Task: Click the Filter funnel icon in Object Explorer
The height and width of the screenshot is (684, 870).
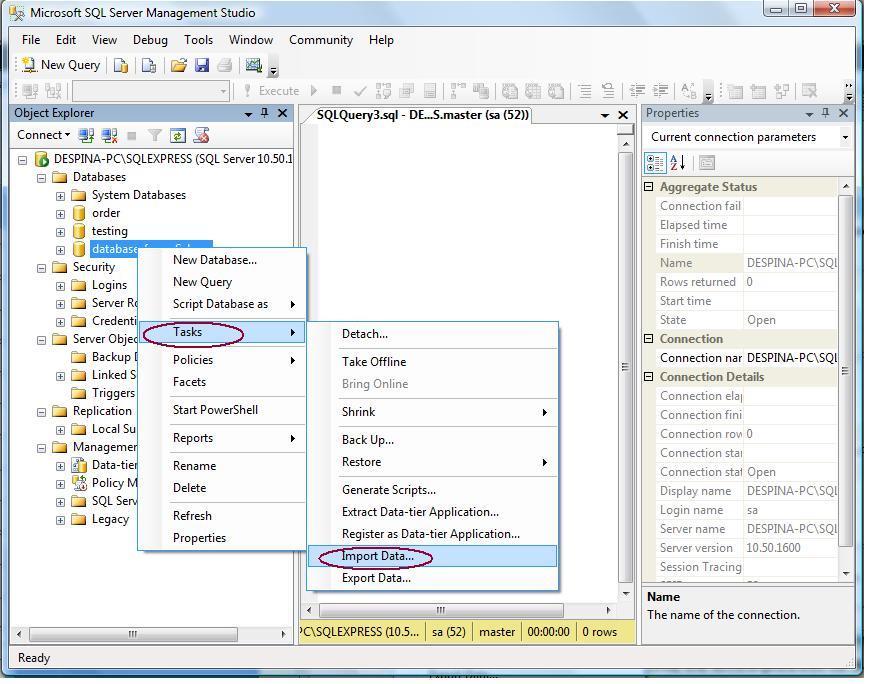Action: tap(155, 135)
